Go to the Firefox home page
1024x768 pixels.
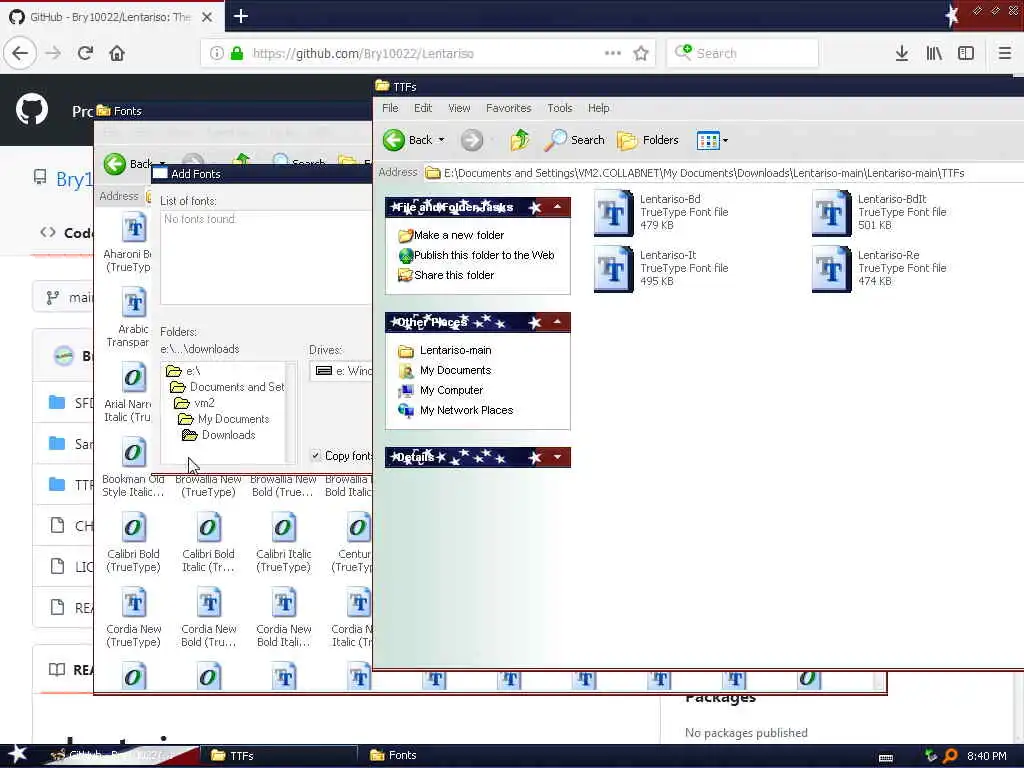click(117, 53)
